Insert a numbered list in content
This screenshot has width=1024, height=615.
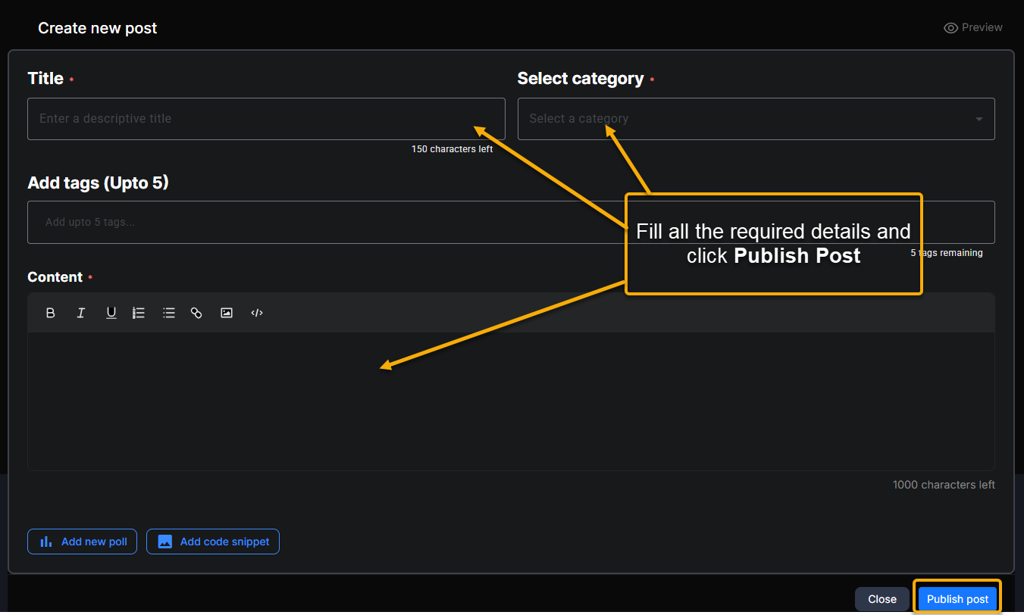[x=139, y=313]
